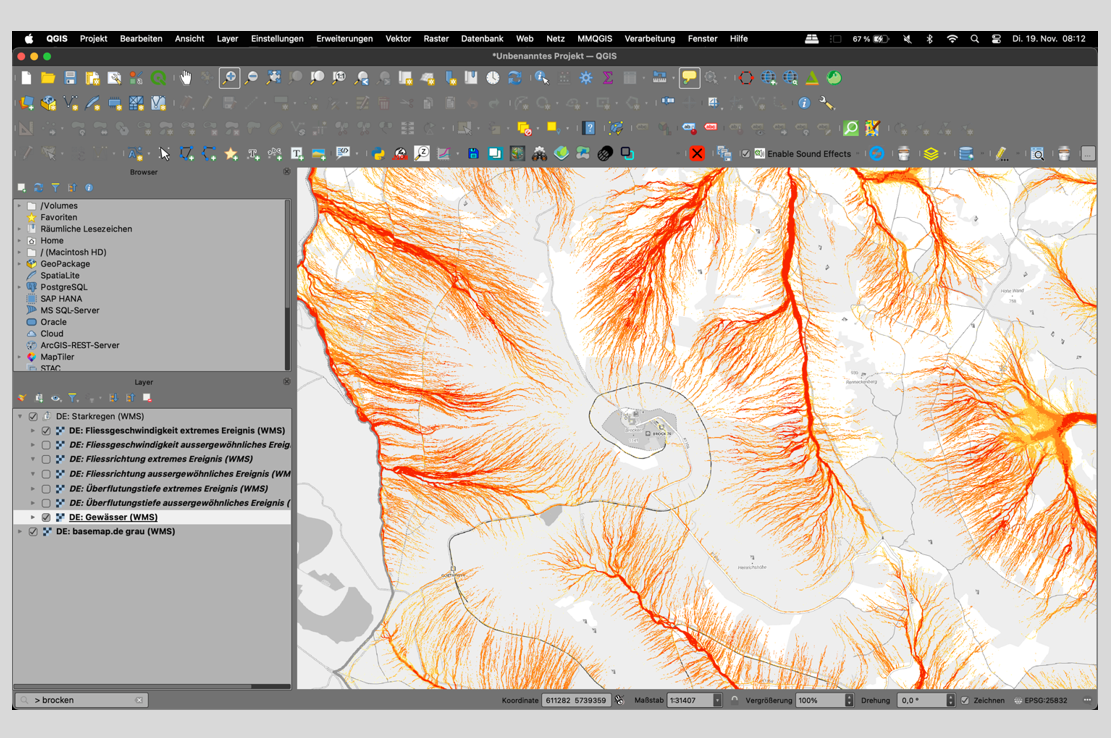Toggle the Enable Sound Effects checkbox

click(745, 154)
